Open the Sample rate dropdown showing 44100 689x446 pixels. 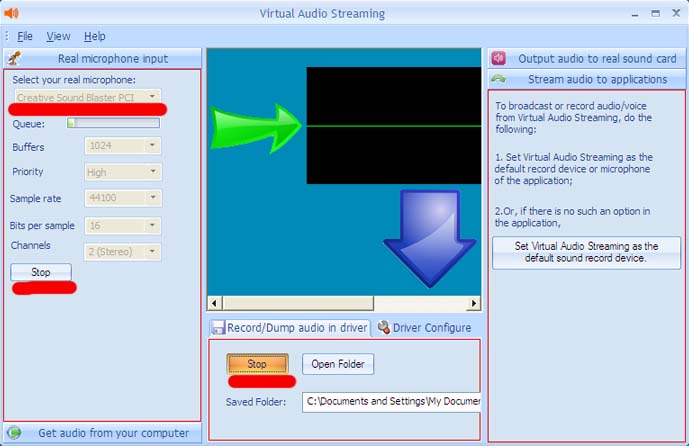(x=123, y=198)
